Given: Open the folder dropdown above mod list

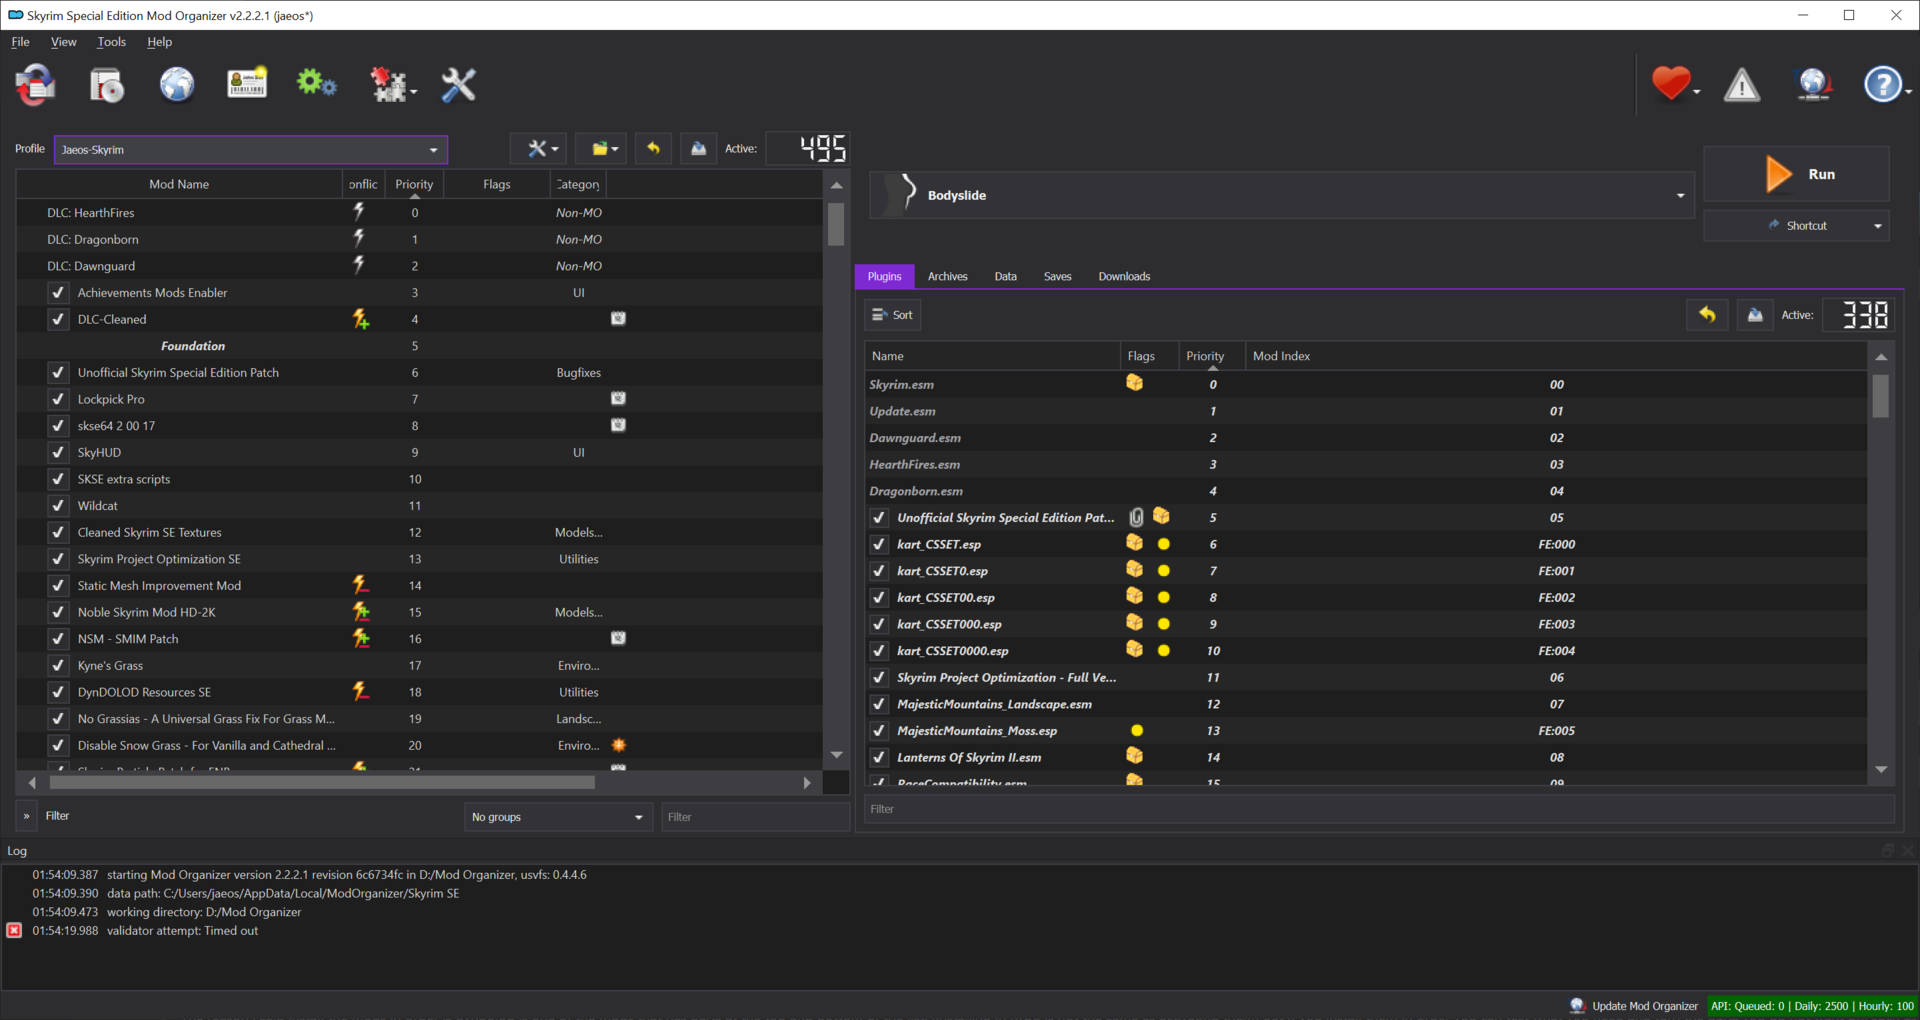Looking at the screenshot, I should tap(601, 149).
